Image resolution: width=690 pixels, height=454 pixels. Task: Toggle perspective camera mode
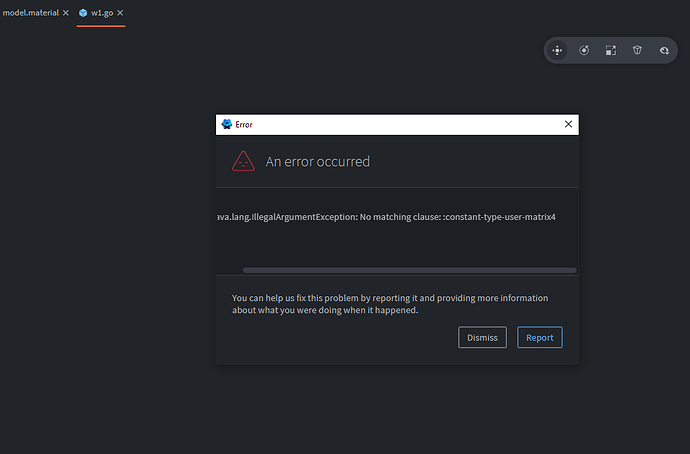pos(637,50)
